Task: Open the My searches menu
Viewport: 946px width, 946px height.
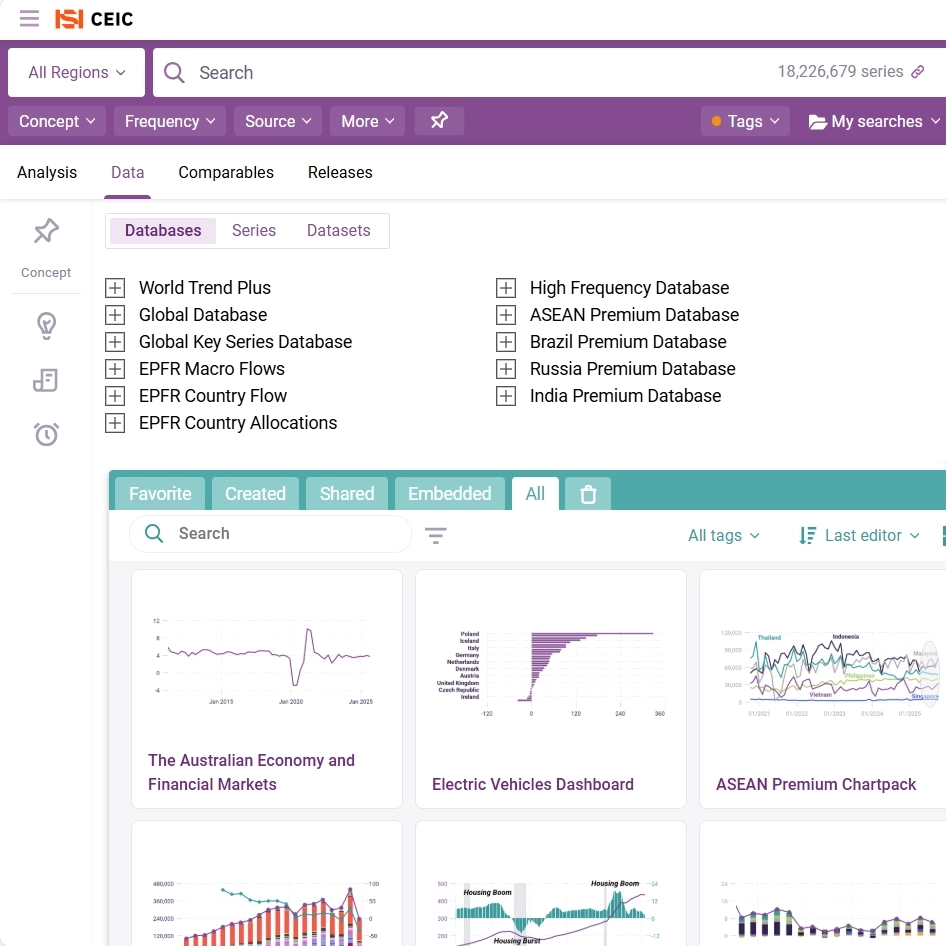Action: pyautogui.click(x=875, y=121)
